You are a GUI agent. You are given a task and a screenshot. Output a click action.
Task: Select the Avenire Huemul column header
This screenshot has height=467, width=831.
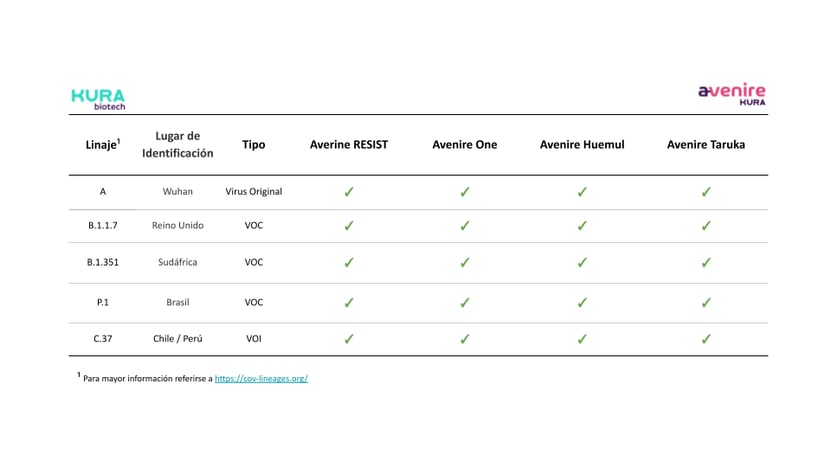click(x=582, y=144)
